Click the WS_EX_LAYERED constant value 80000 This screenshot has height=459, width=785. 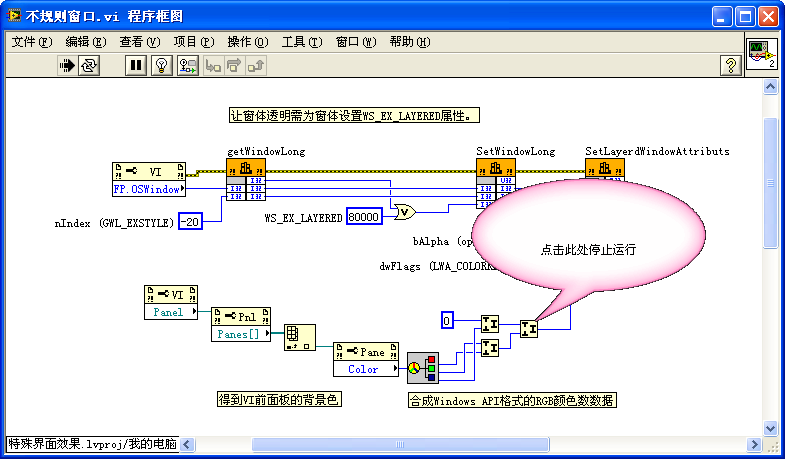pyautogui.click(x=363, y=216)
